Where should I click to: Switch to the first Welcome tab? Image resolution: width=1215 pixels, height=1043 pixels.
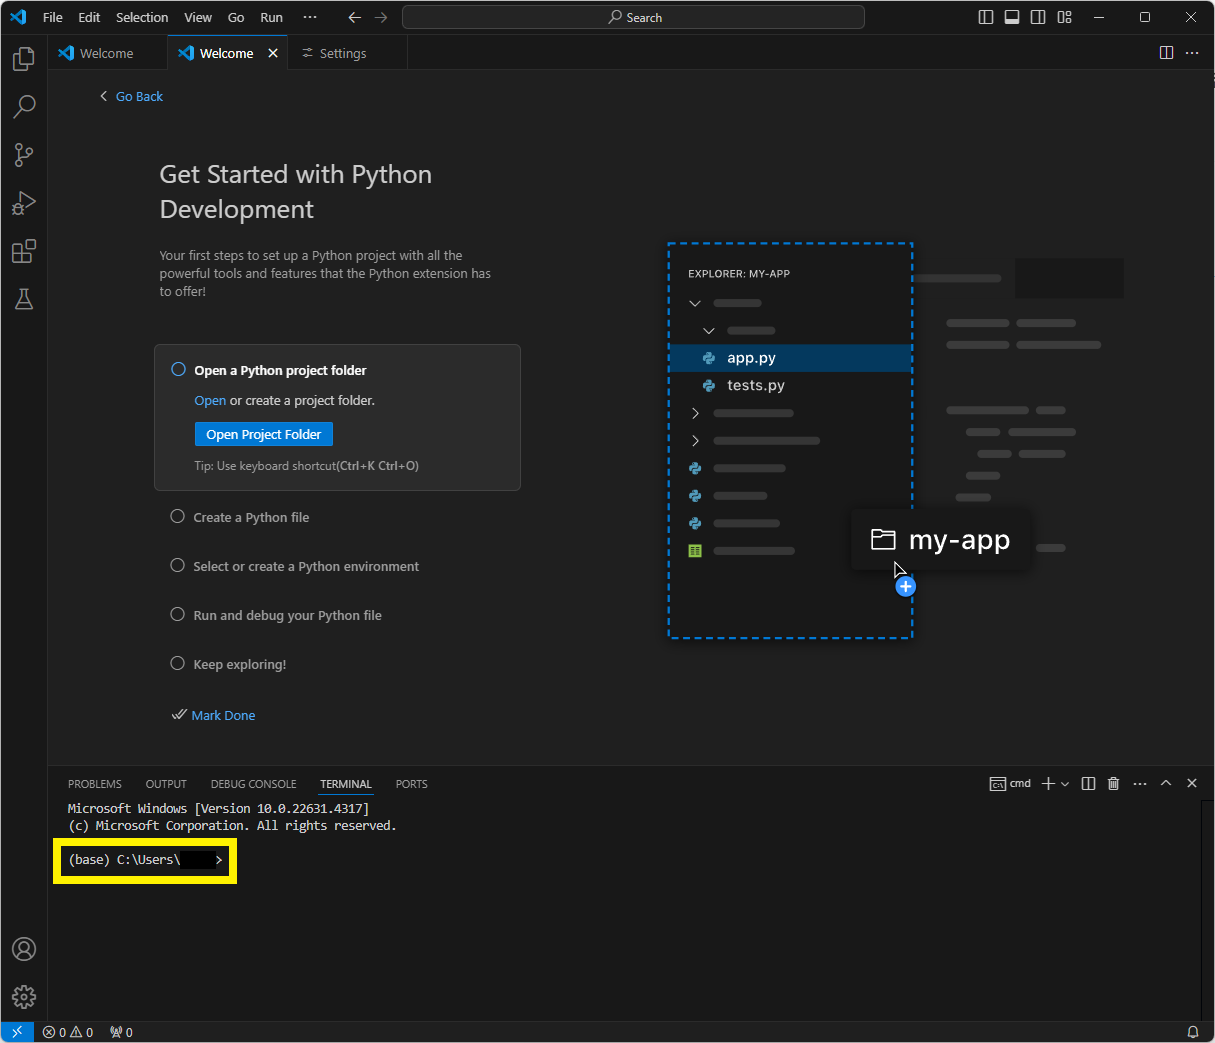tap(107, 53)
